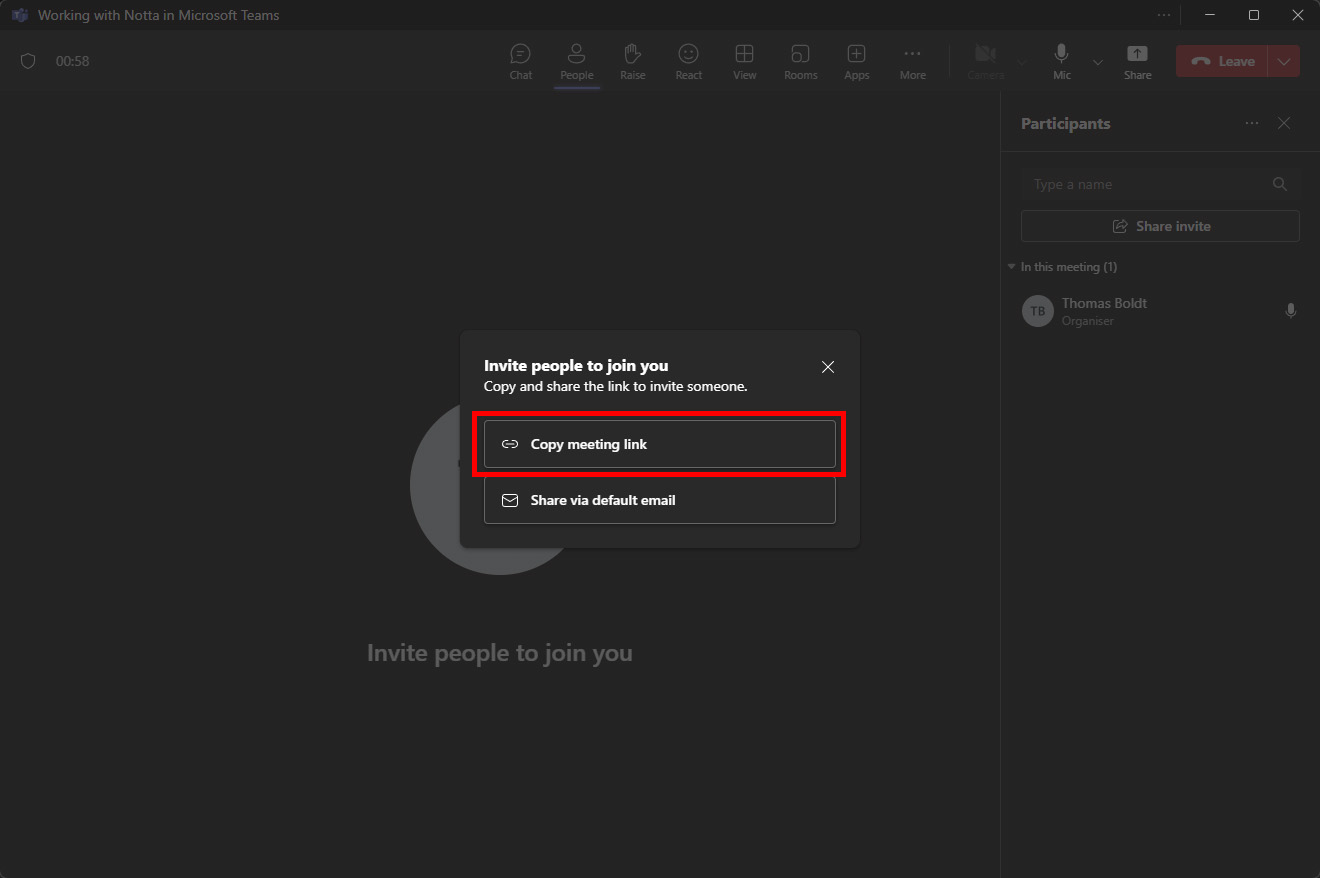Click Thomas Boldt's microphone status icon
This screenshot has width=1320, height=878.
(1291, 311)
